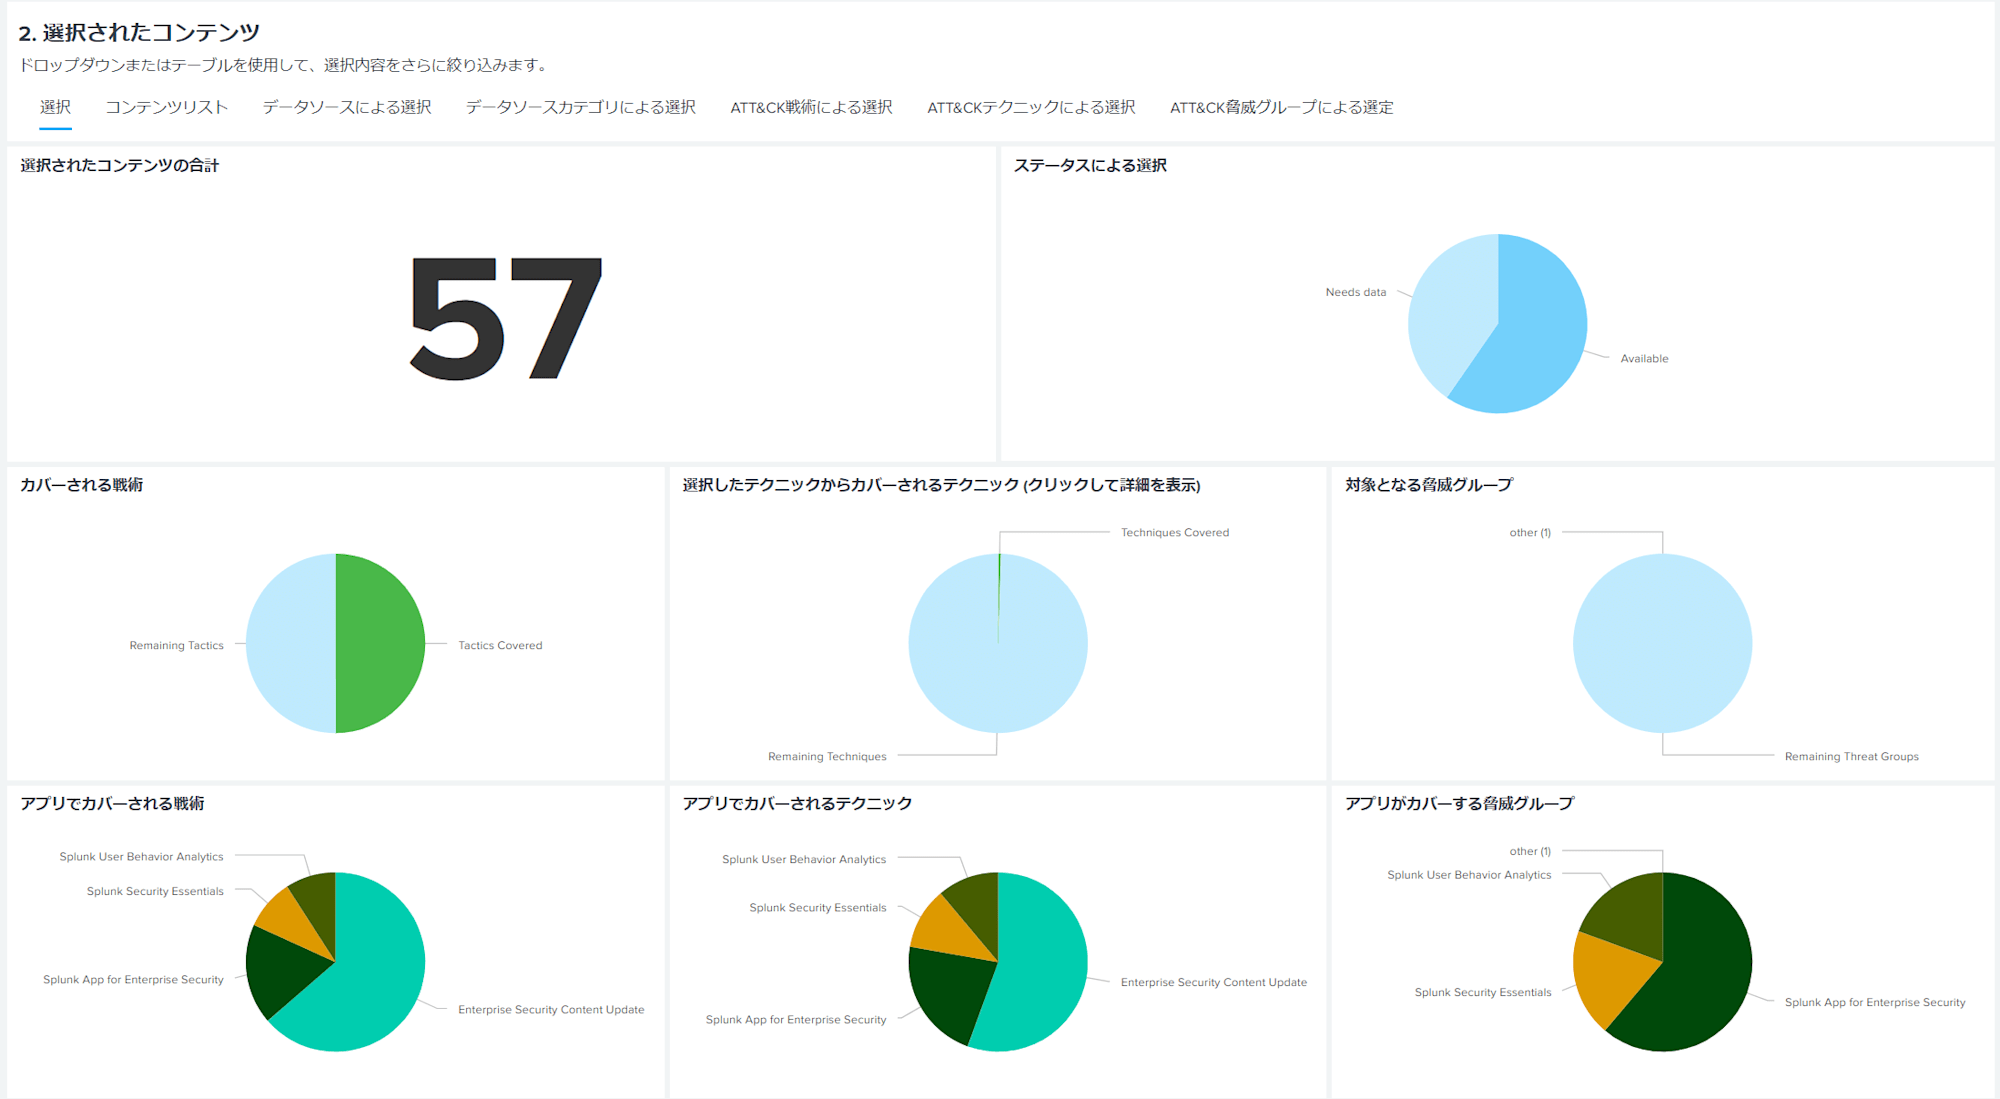Open the ATT&CK脅威グループによる選定 tab

pos(1281,107)
